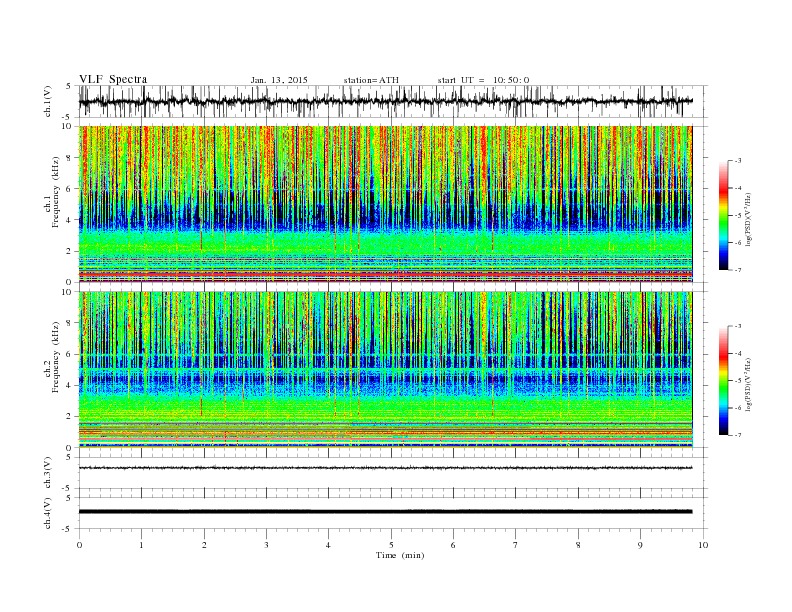Click the time axis tick label "9"

coord(640,545)
